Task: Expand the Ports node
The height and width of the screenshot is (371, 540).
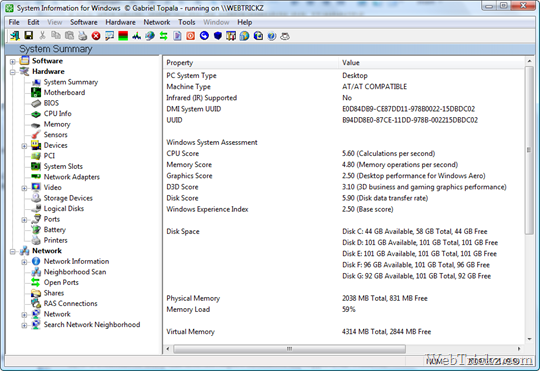Action: (x=24, y=220)
